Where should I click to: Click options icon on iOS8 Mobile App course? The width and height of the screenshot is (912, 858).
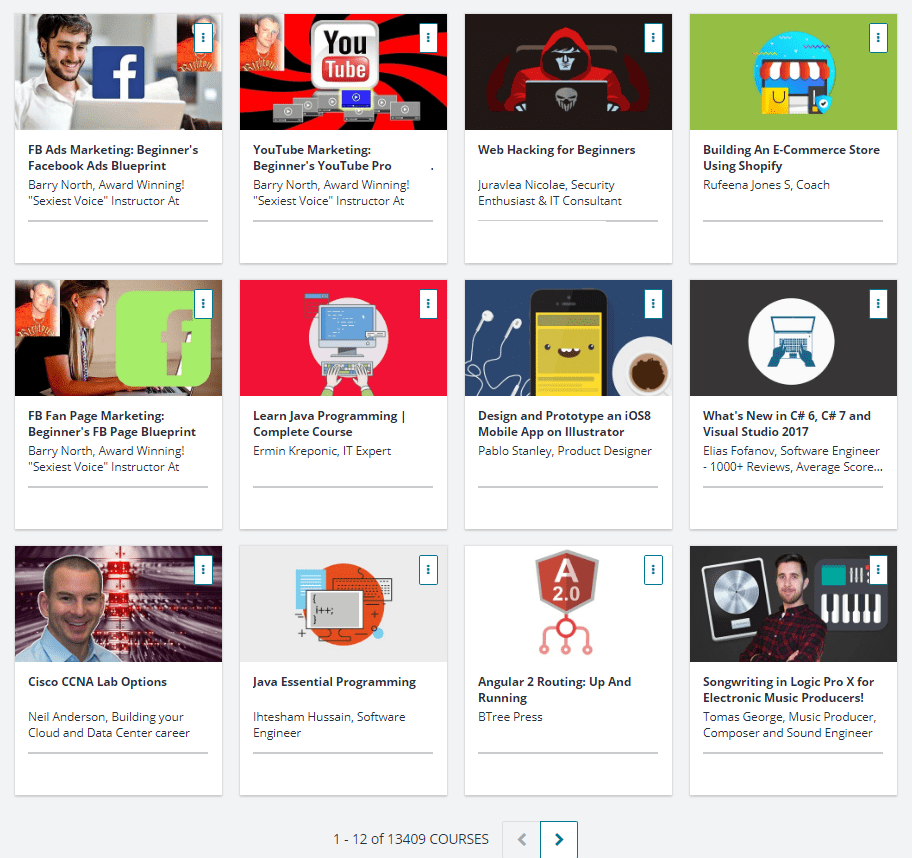(653, 303)
